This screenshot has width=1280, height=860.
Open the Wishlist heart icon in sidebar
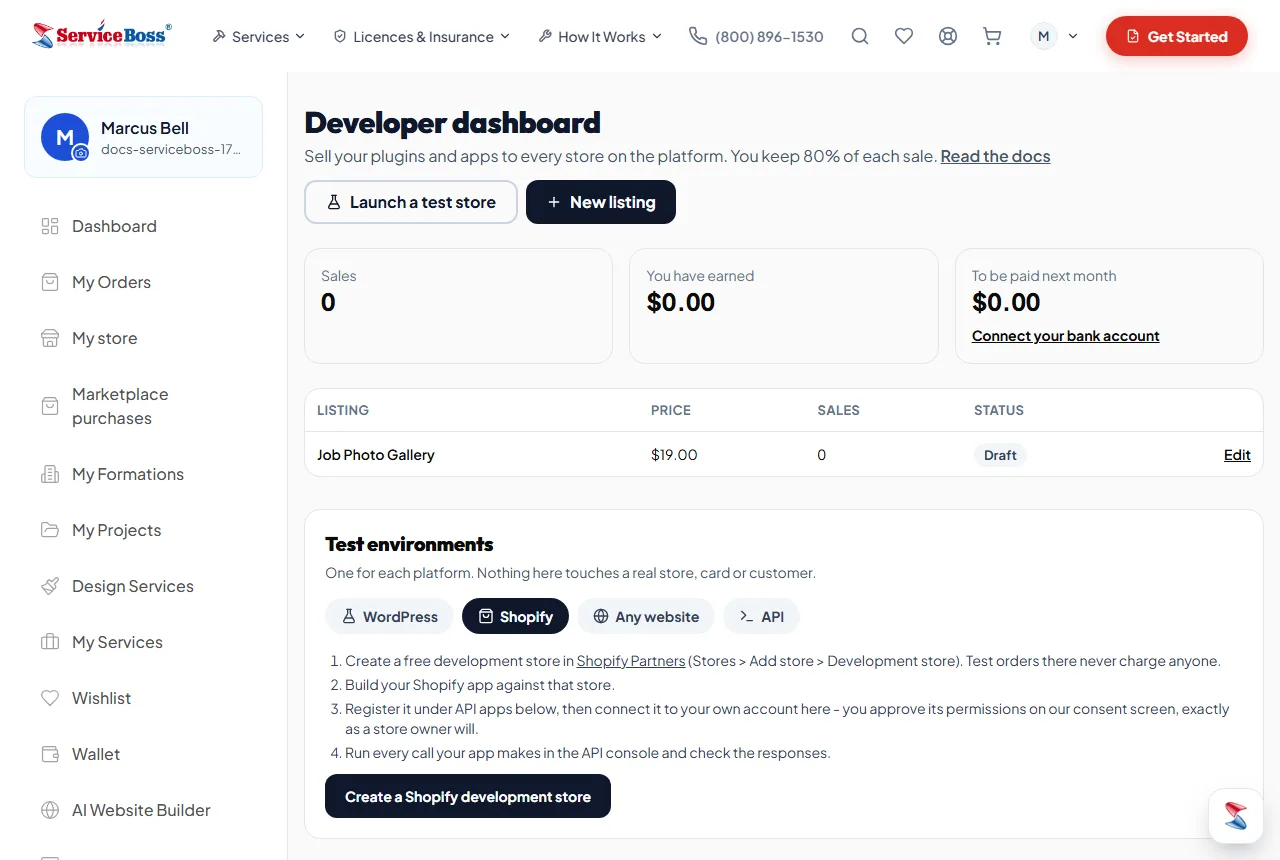tap(50, 698)
